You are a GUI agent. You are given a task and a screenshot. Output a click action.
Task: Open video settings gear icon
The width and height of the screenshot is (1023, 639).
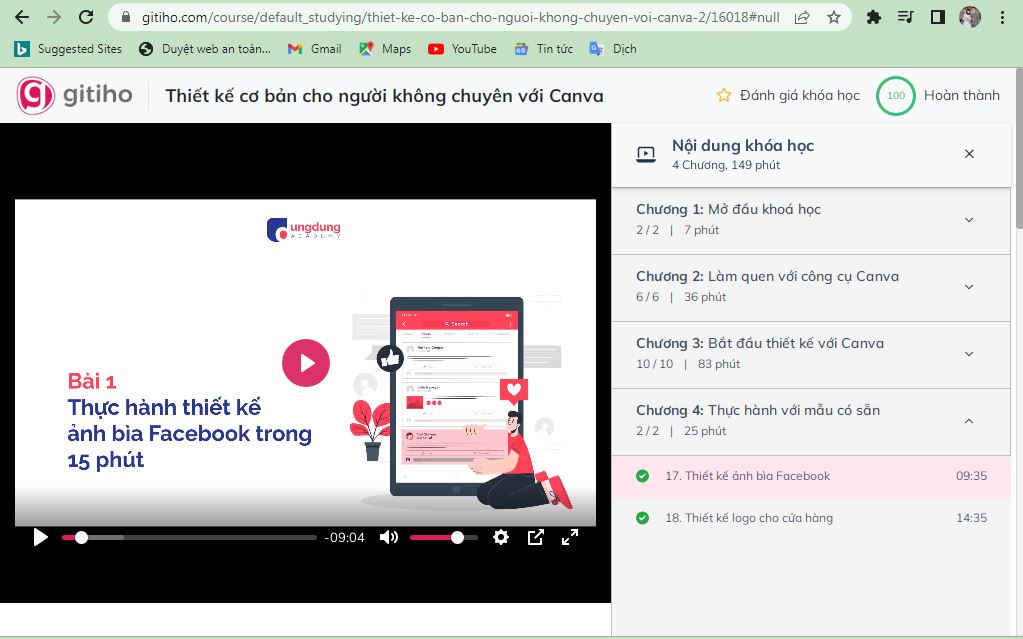[501, 537]
